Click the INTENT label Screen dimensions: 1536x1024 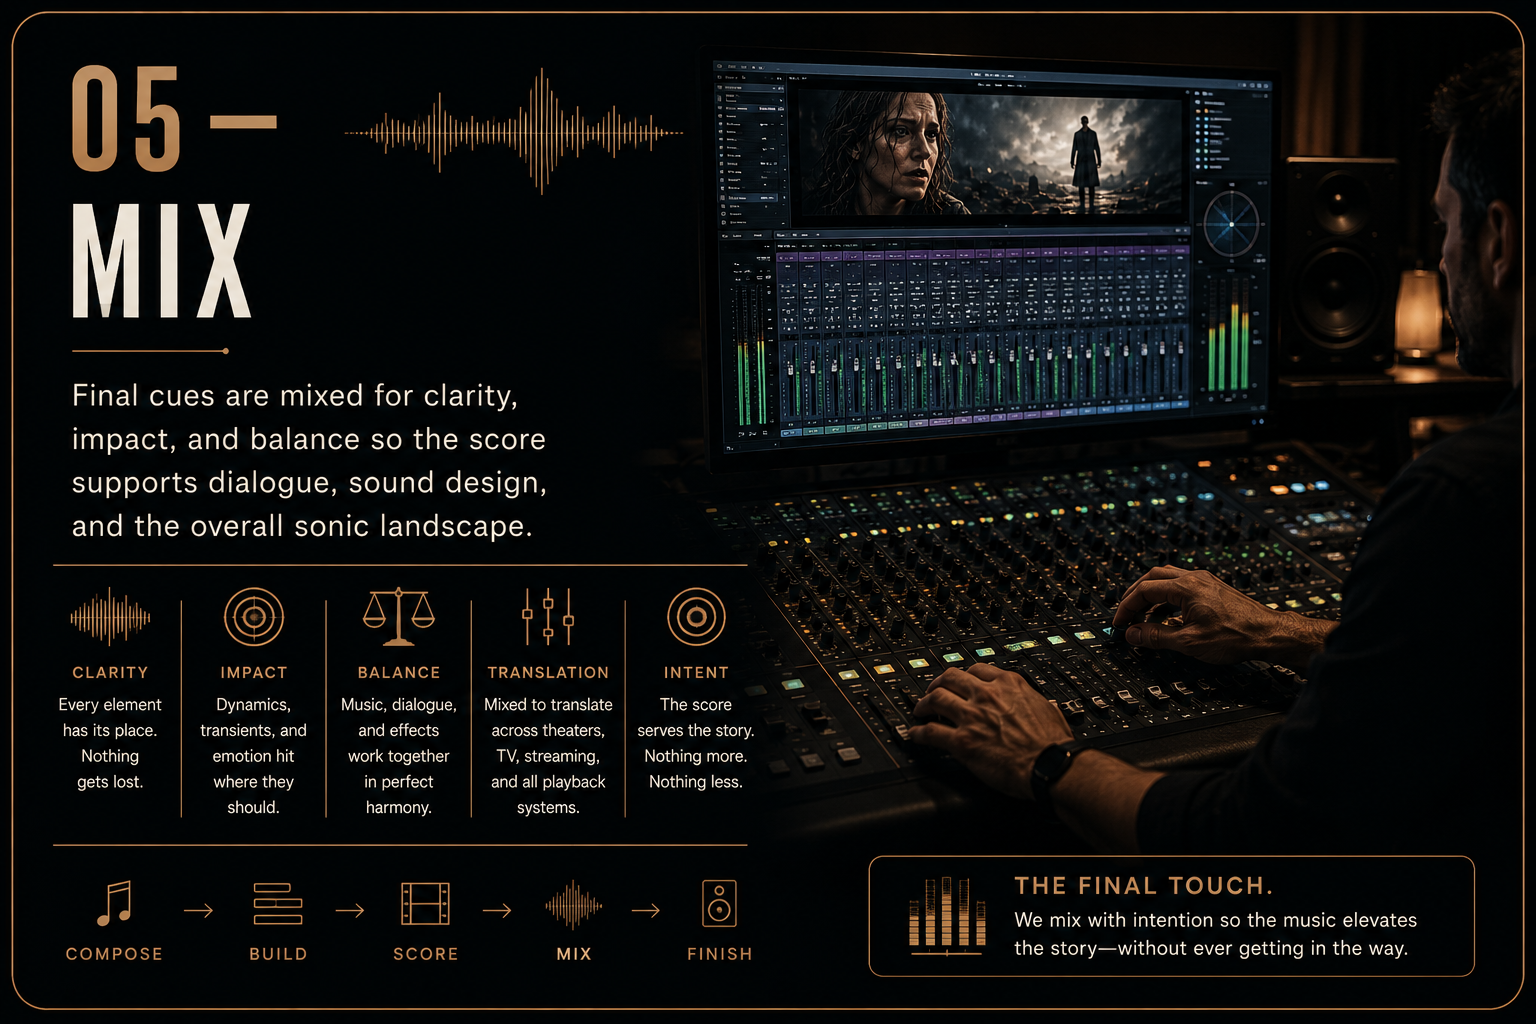pyautogui.click(x=696, y=673)
